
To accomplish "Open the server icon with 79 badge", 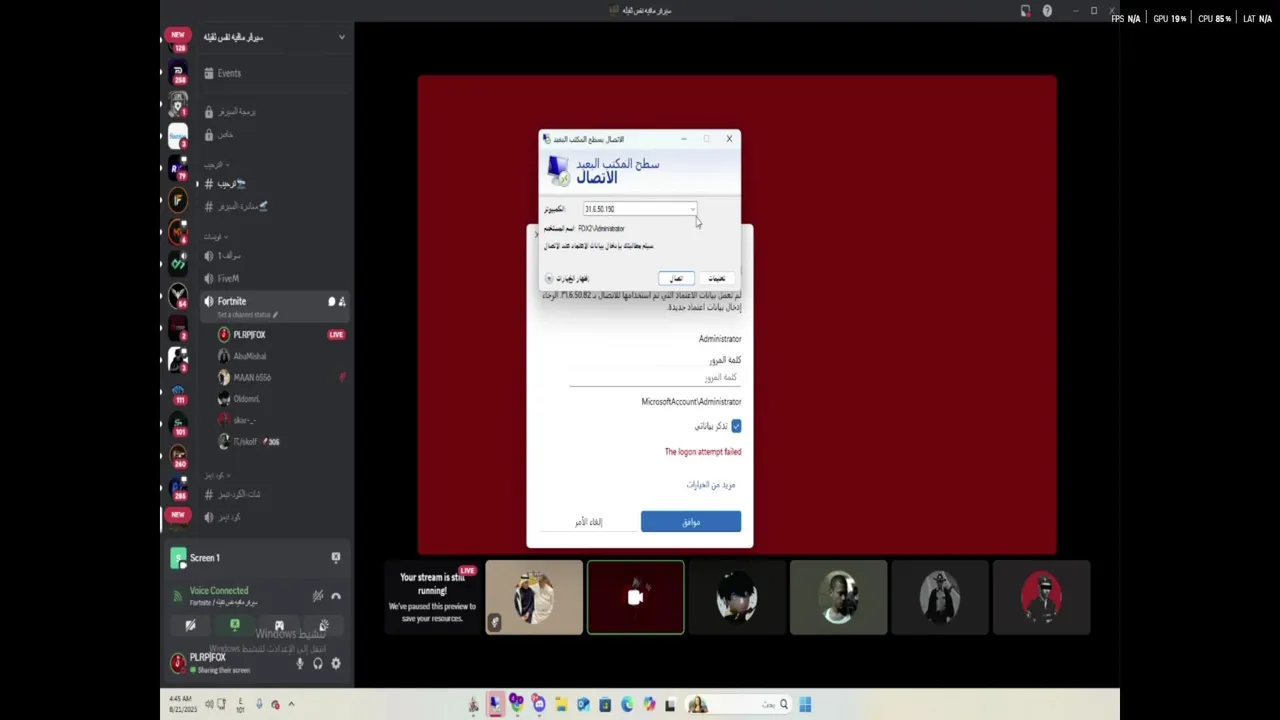I will pos(178,167).
